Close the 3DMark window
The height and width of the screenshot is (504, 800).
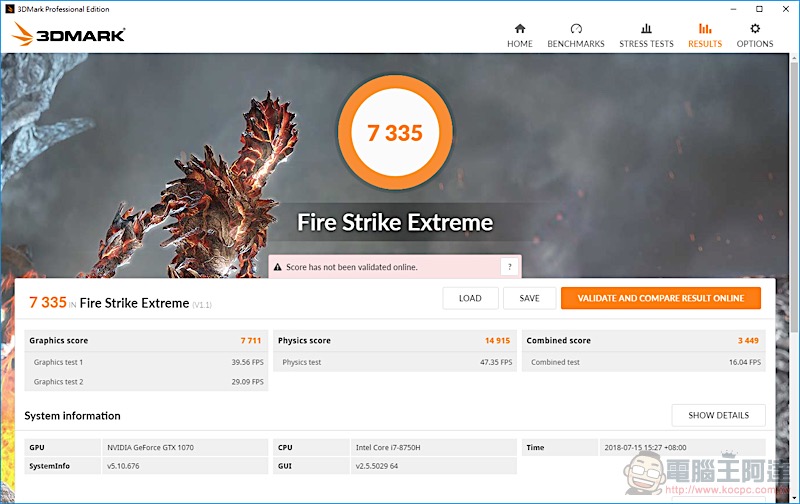pos(786,9)
